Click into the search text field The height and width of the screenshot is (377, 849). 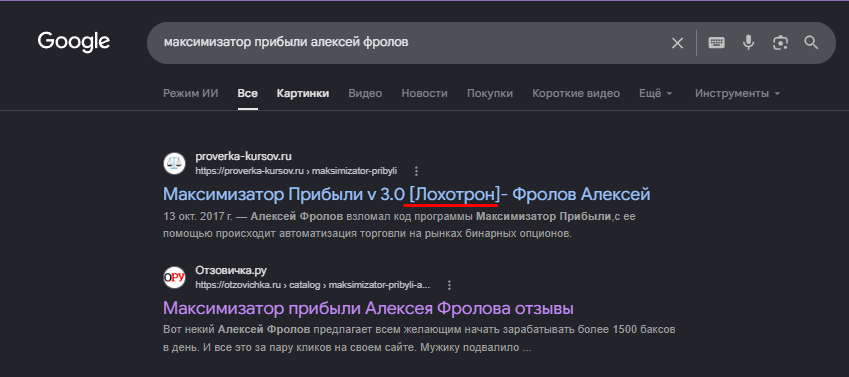(x=406, y=43)
